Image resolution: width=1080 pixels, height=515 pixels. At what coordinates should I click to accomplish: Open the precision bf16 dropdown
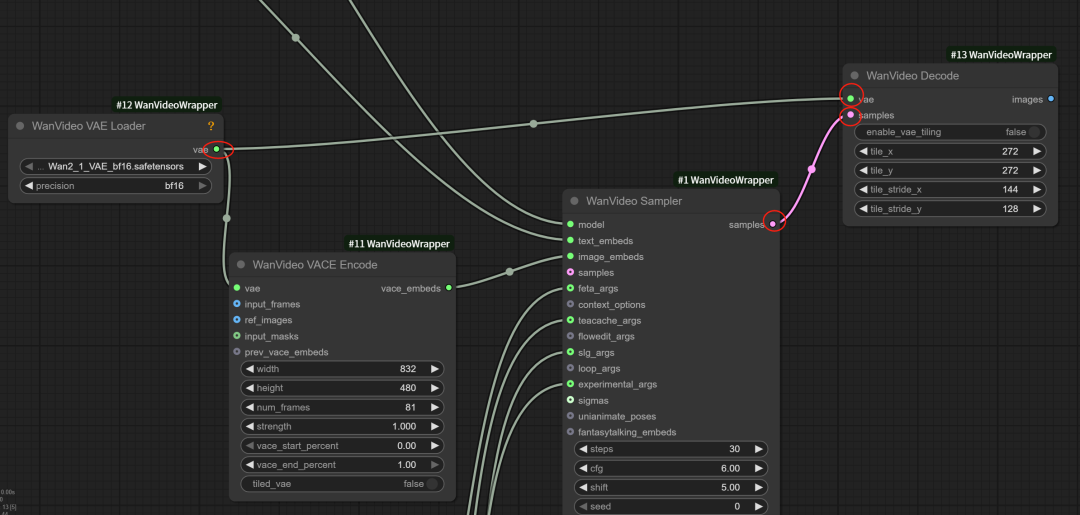coord(115,185)
